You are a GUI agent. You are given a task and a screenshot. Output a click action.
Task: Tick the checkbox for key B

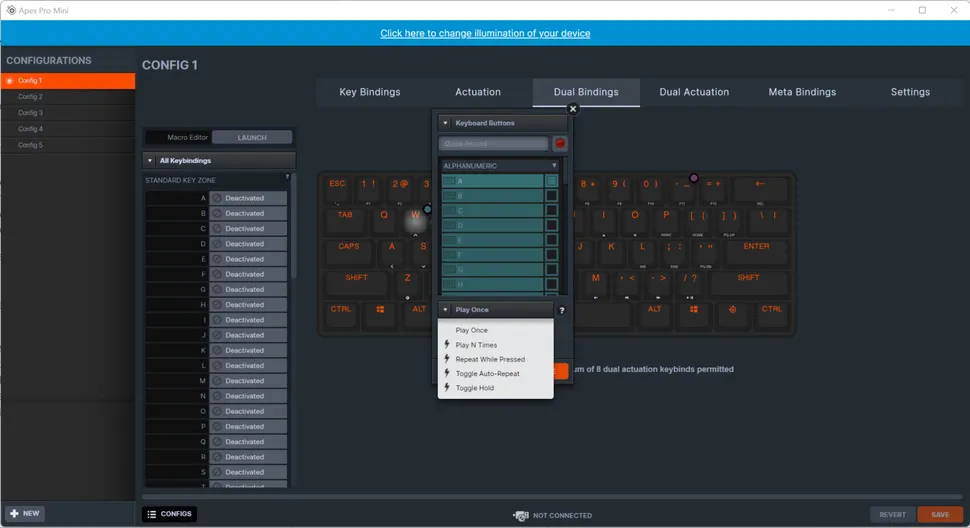pyautogui.click(x=551, y=195)
